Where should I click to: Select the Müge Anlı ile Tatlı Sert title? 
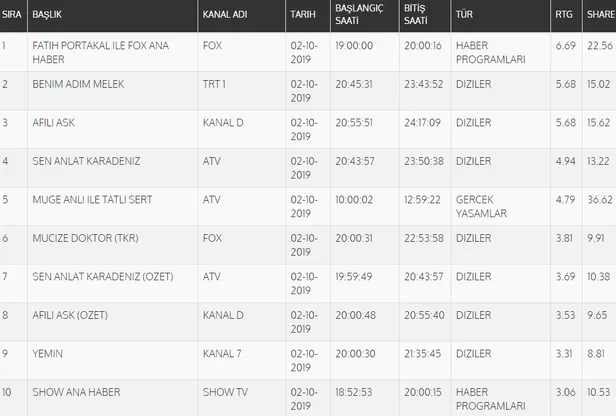coord(88,198)
